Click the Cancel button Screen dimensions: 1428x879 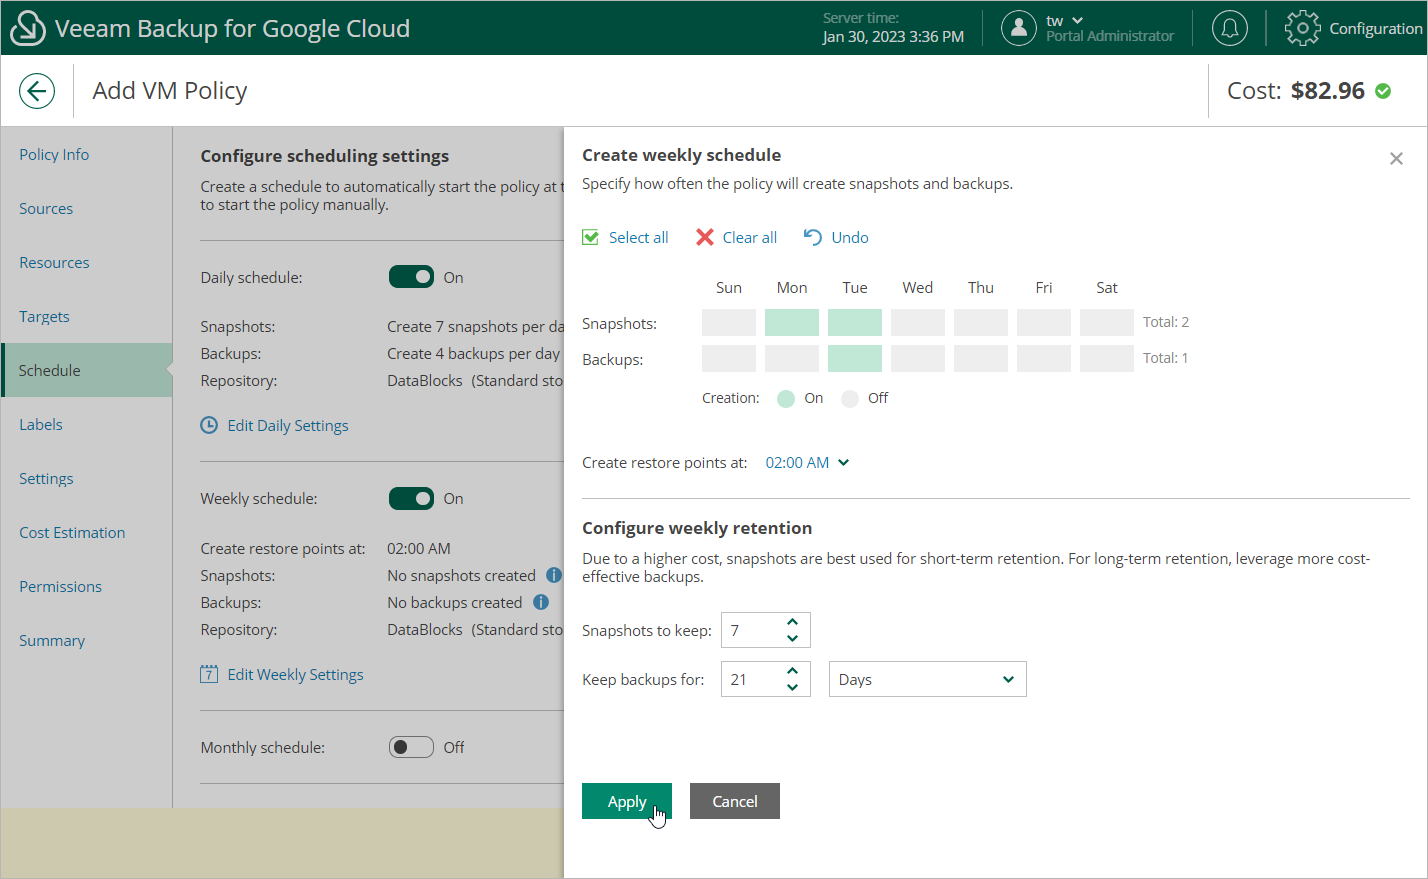pos(735,801)
